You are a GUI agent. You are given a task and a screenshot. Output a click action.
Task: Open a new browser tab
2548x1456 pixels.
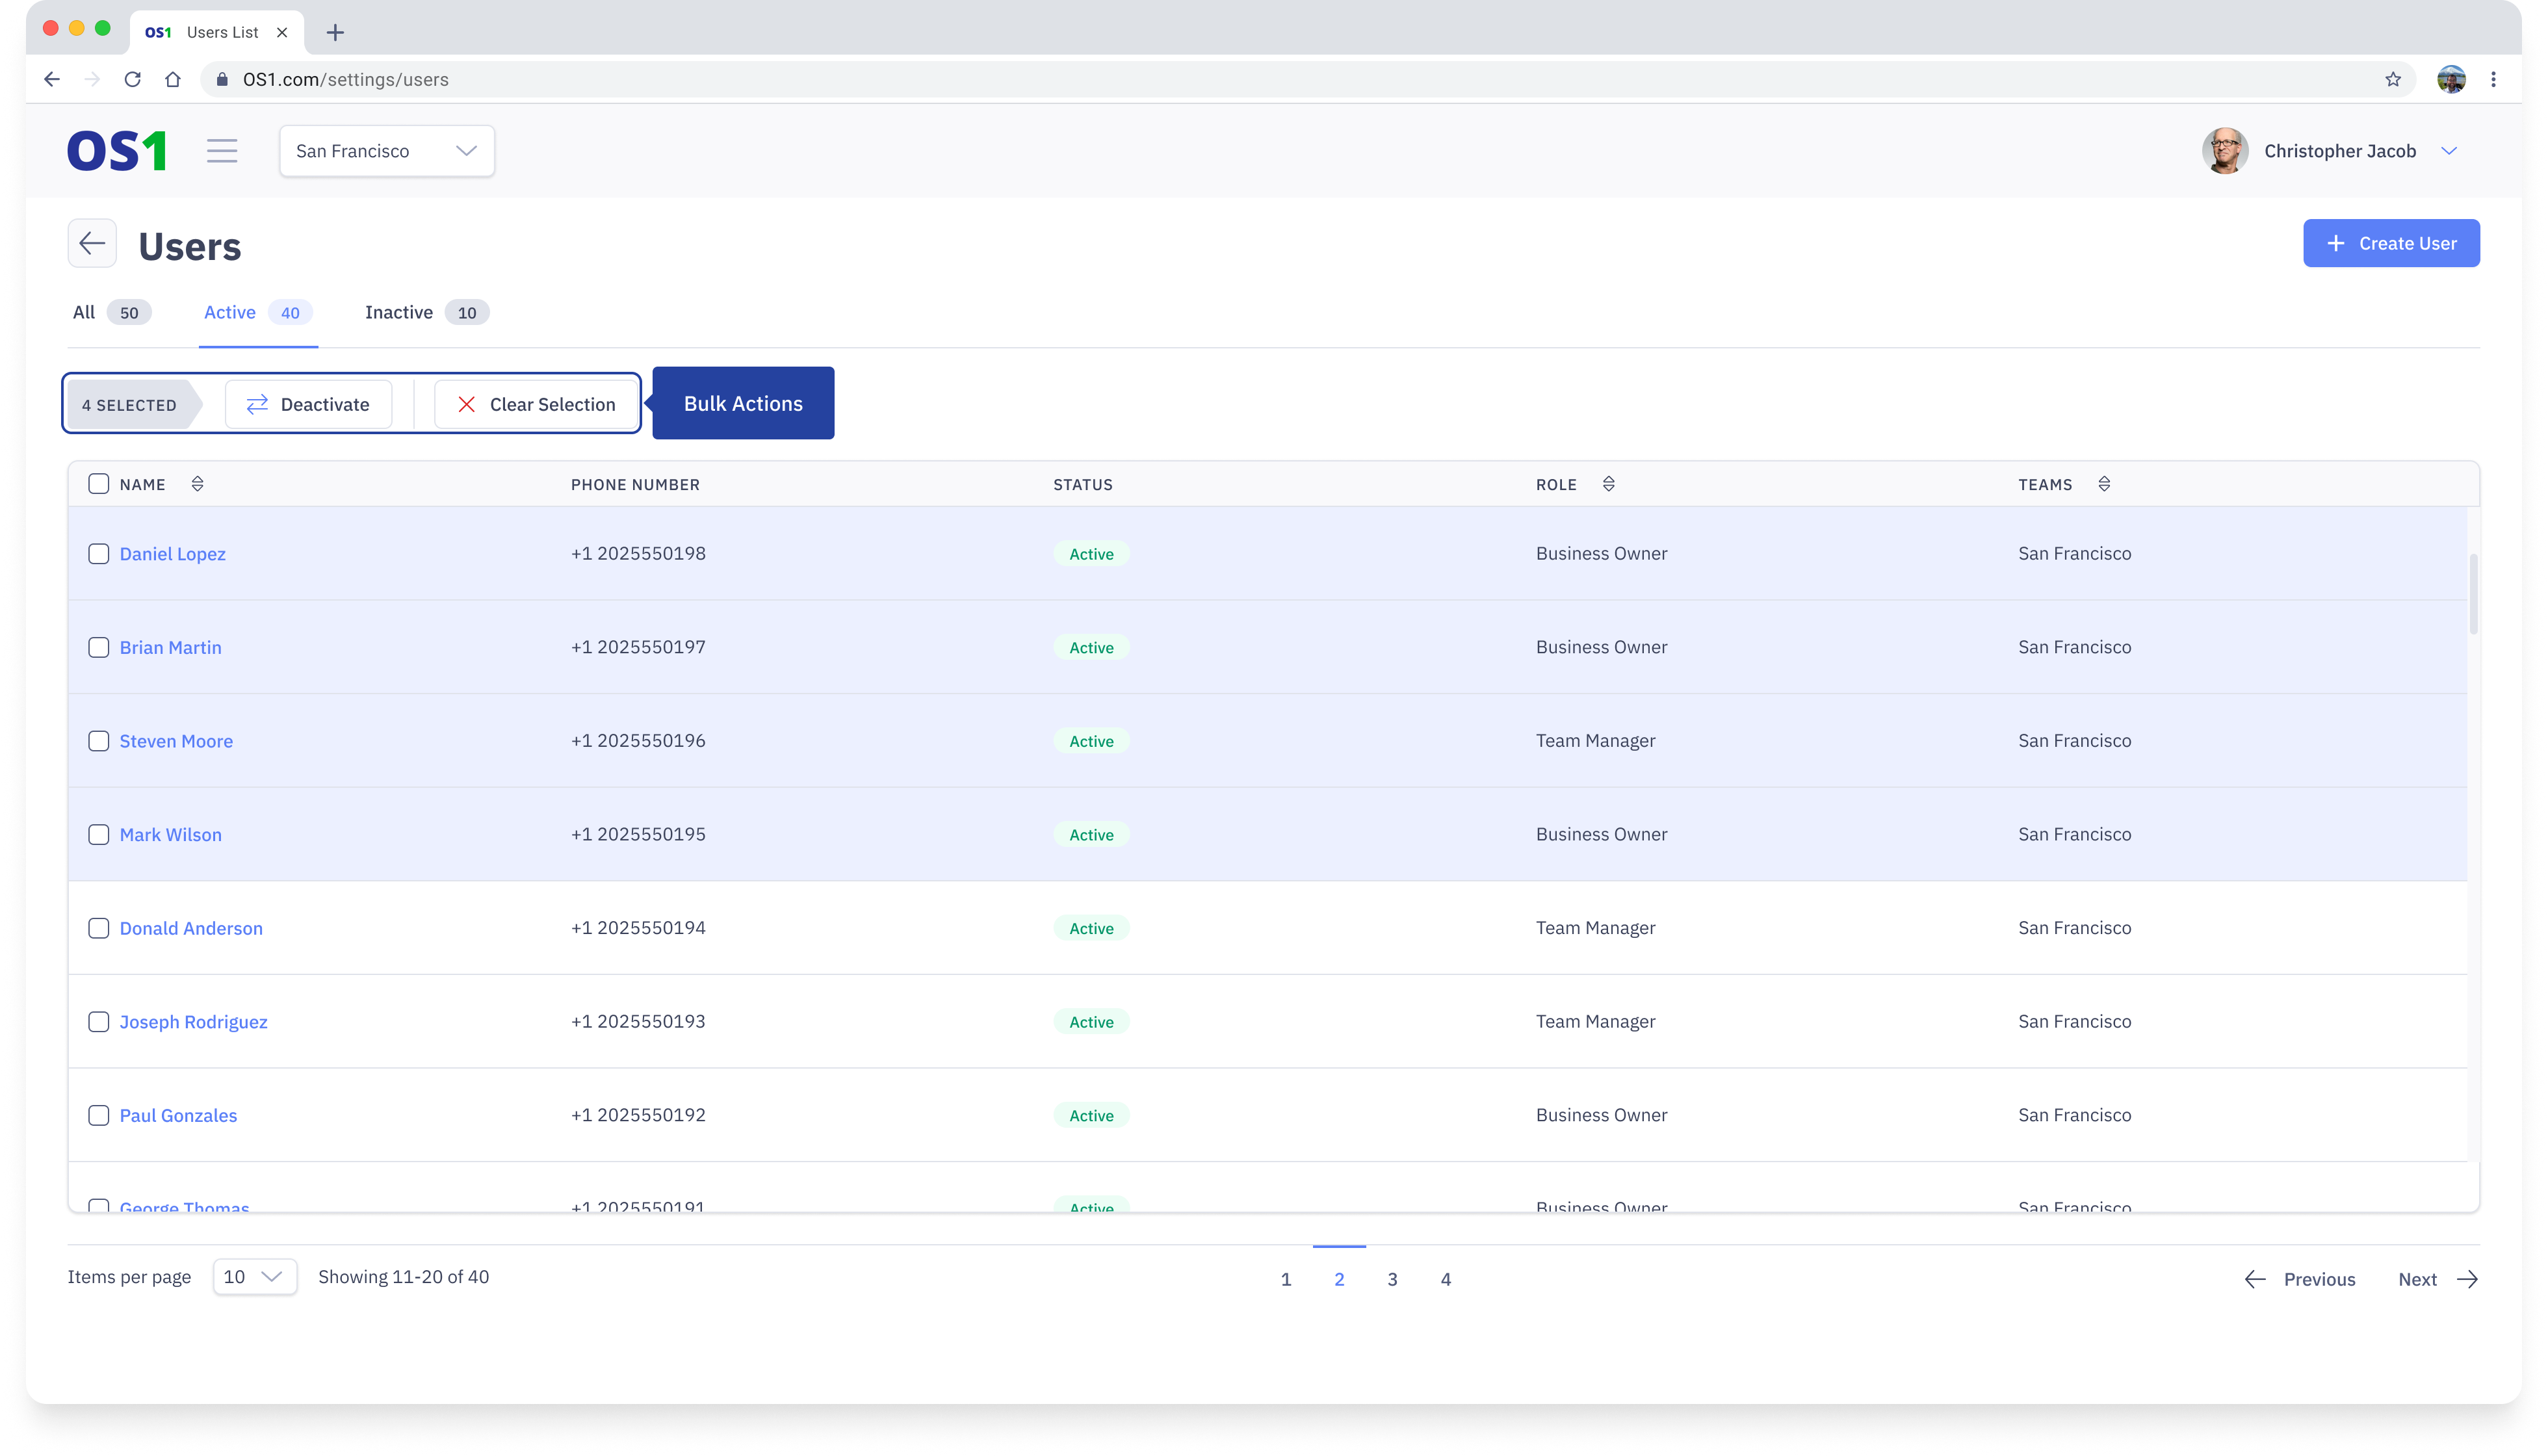pos(335,32)
